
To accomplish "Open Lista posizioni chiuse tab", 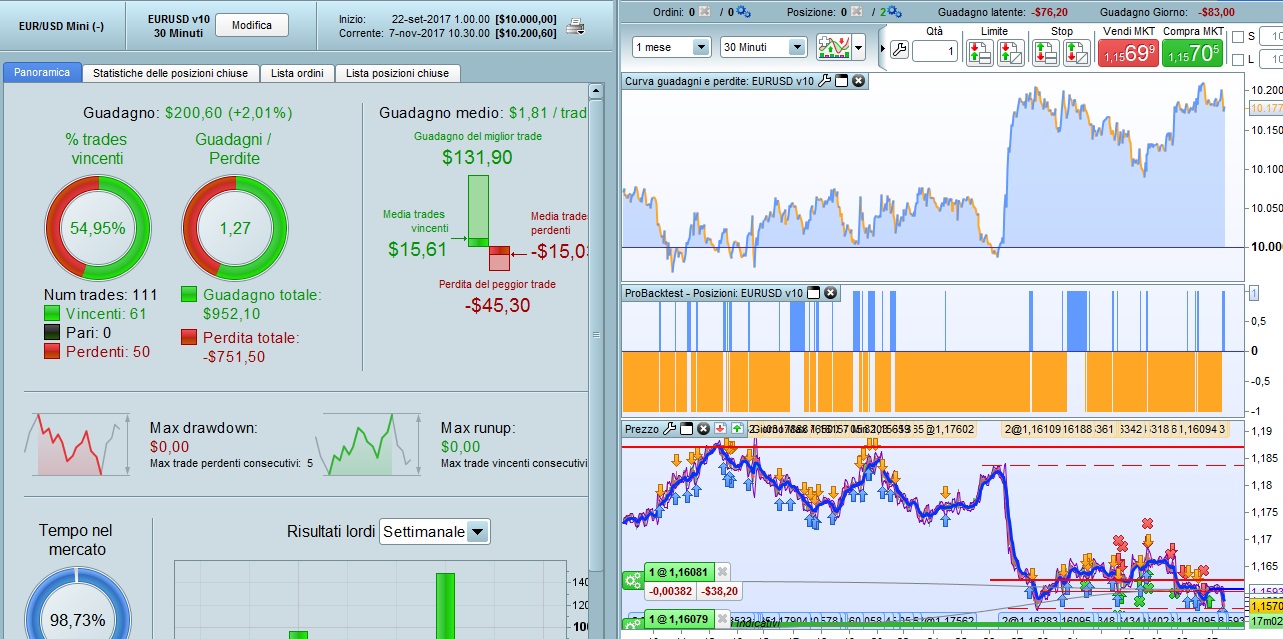I will [397, 73].
